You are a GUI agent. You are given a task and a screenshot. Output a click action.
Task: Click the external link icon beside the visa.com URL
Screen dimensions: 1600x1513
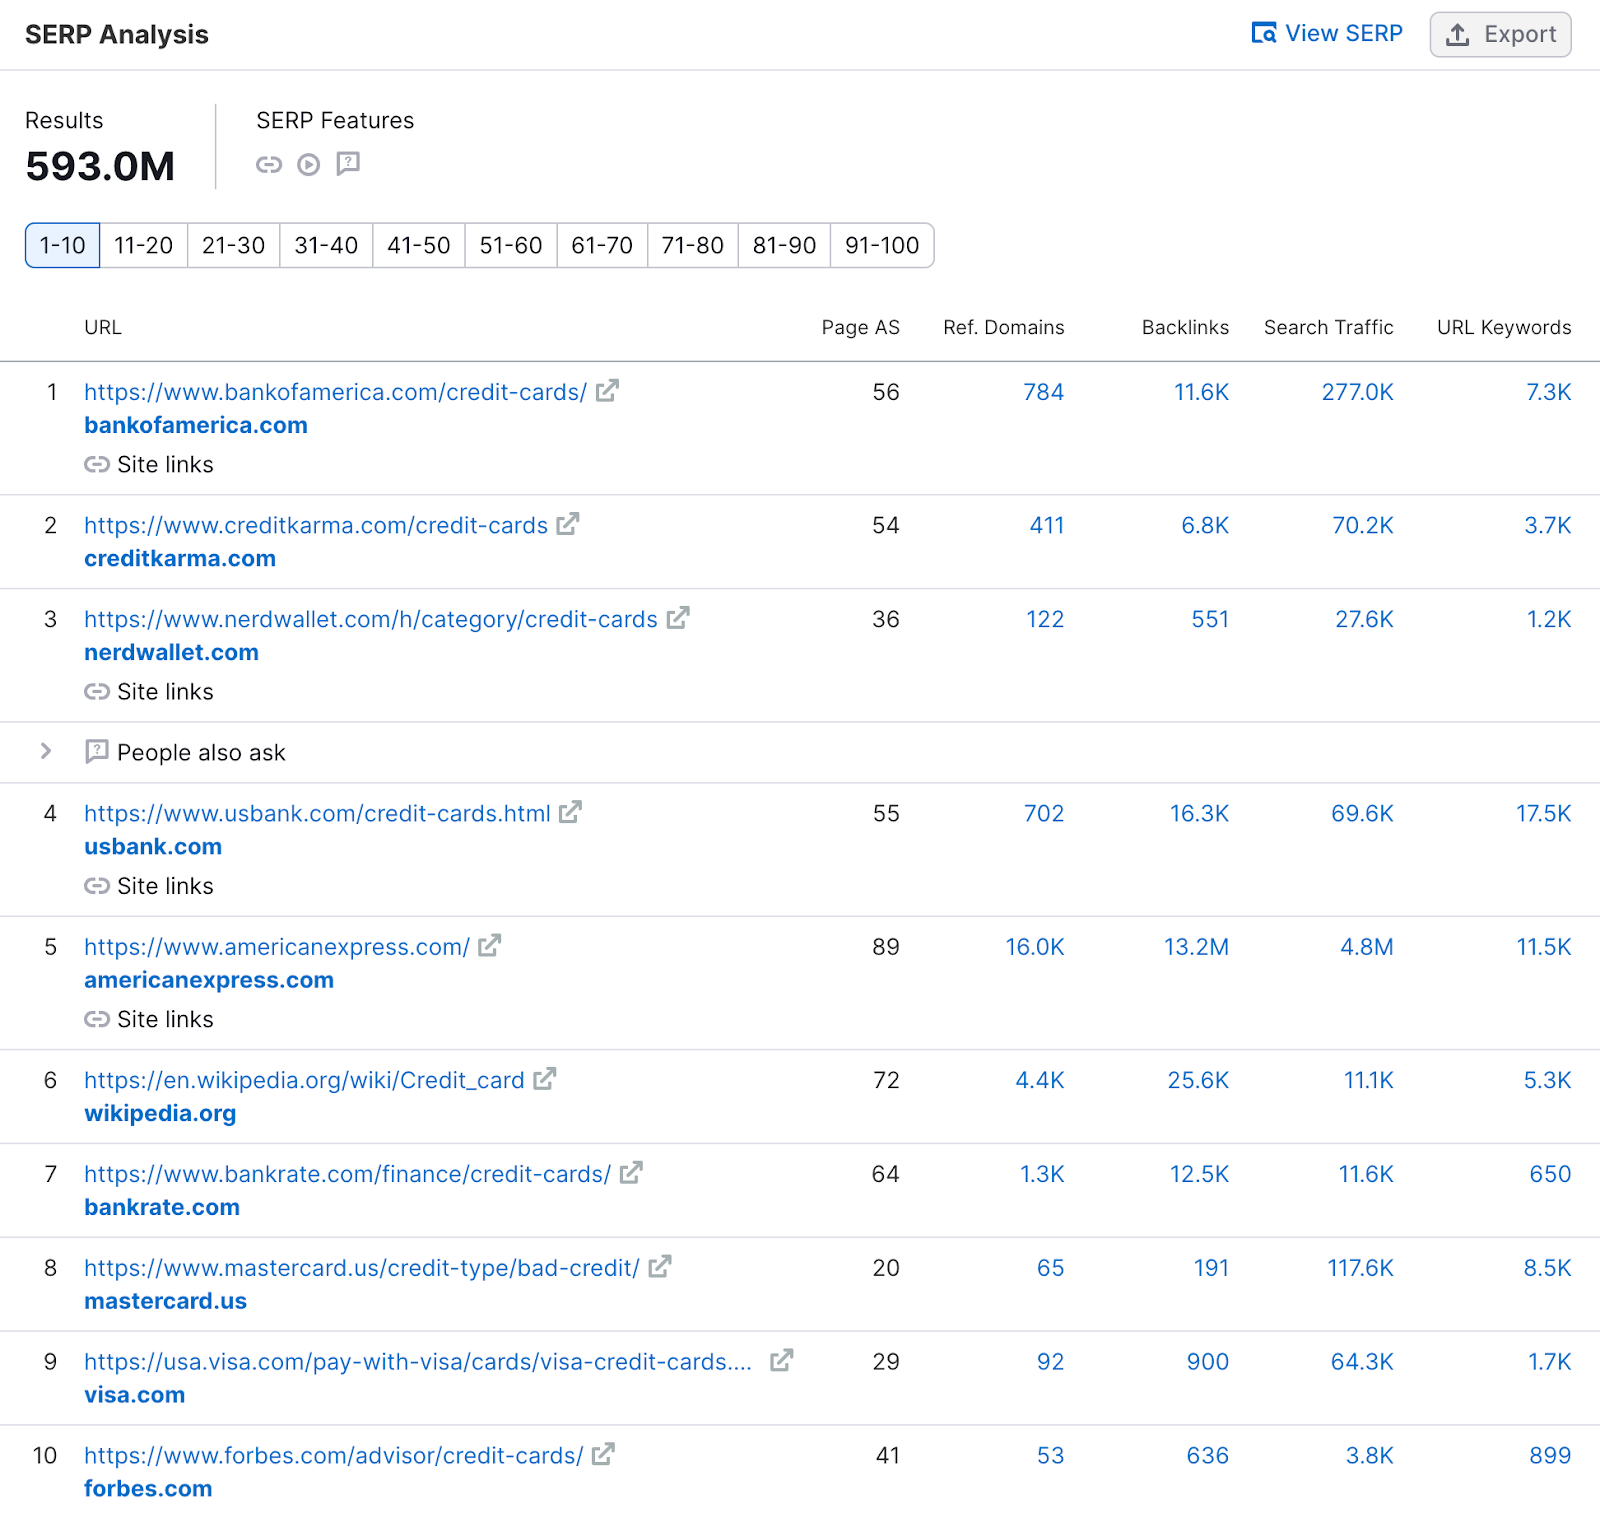(x=782, y=1360)
